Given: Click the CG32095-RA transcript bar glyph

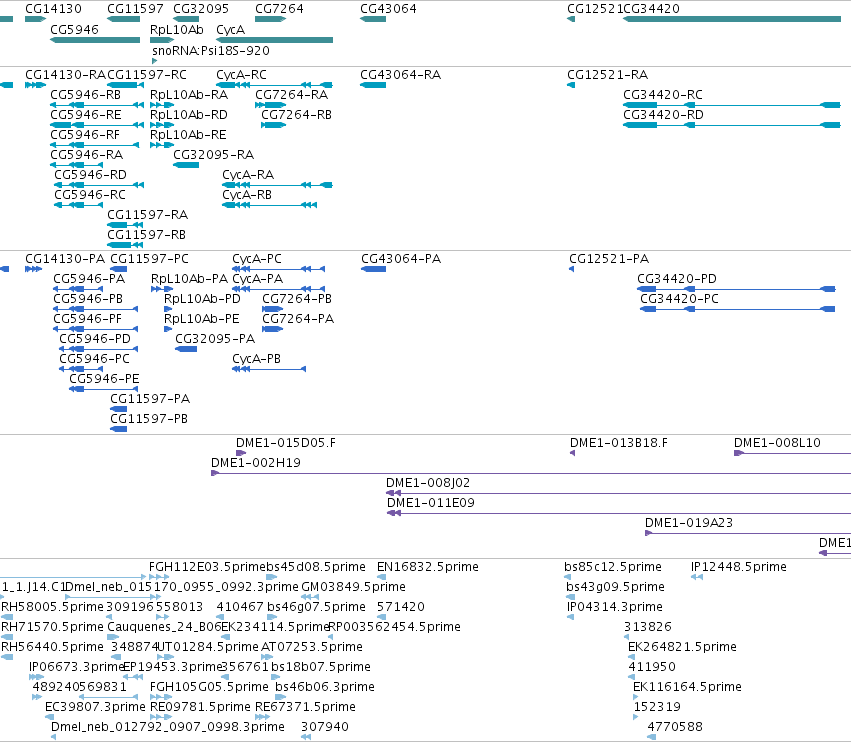Looking at the screenshot, I should [x=186, y=165].
